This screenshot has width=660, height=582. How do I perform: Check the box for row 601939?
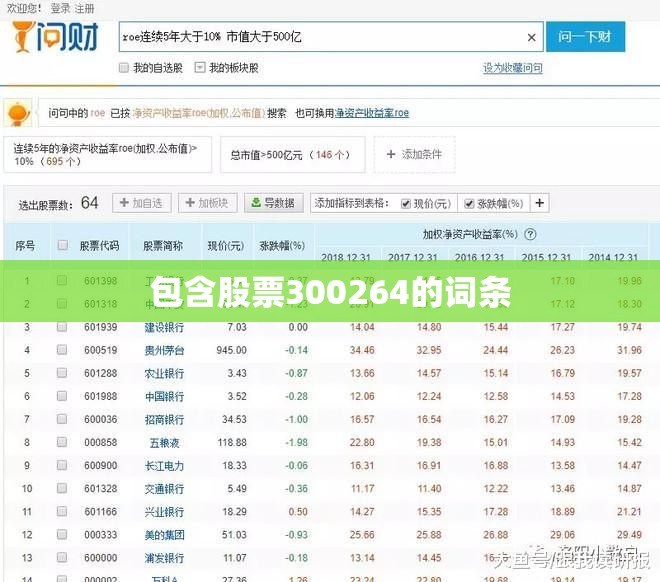tap(62, 327)
